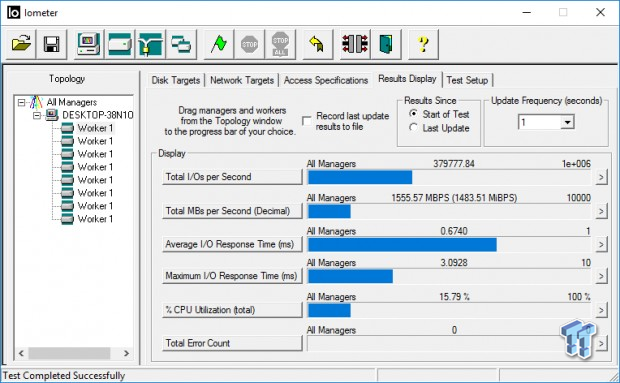Click the 0.6740 average response value
The width and height of the screenshot is (620, 383).
click(454, 231)
